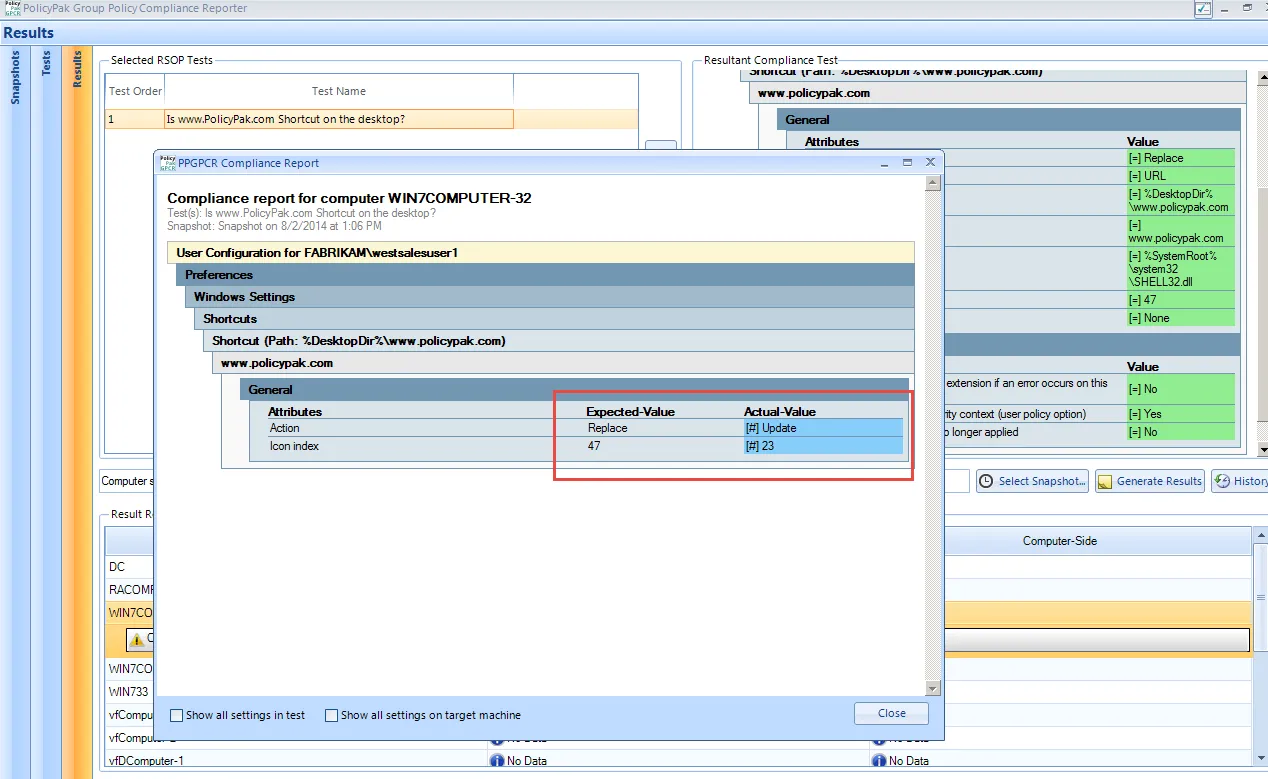Viewport: 1268px width, 779px height.
Task: Collapse General section in report dialog
Action: (x=574, y=390)
